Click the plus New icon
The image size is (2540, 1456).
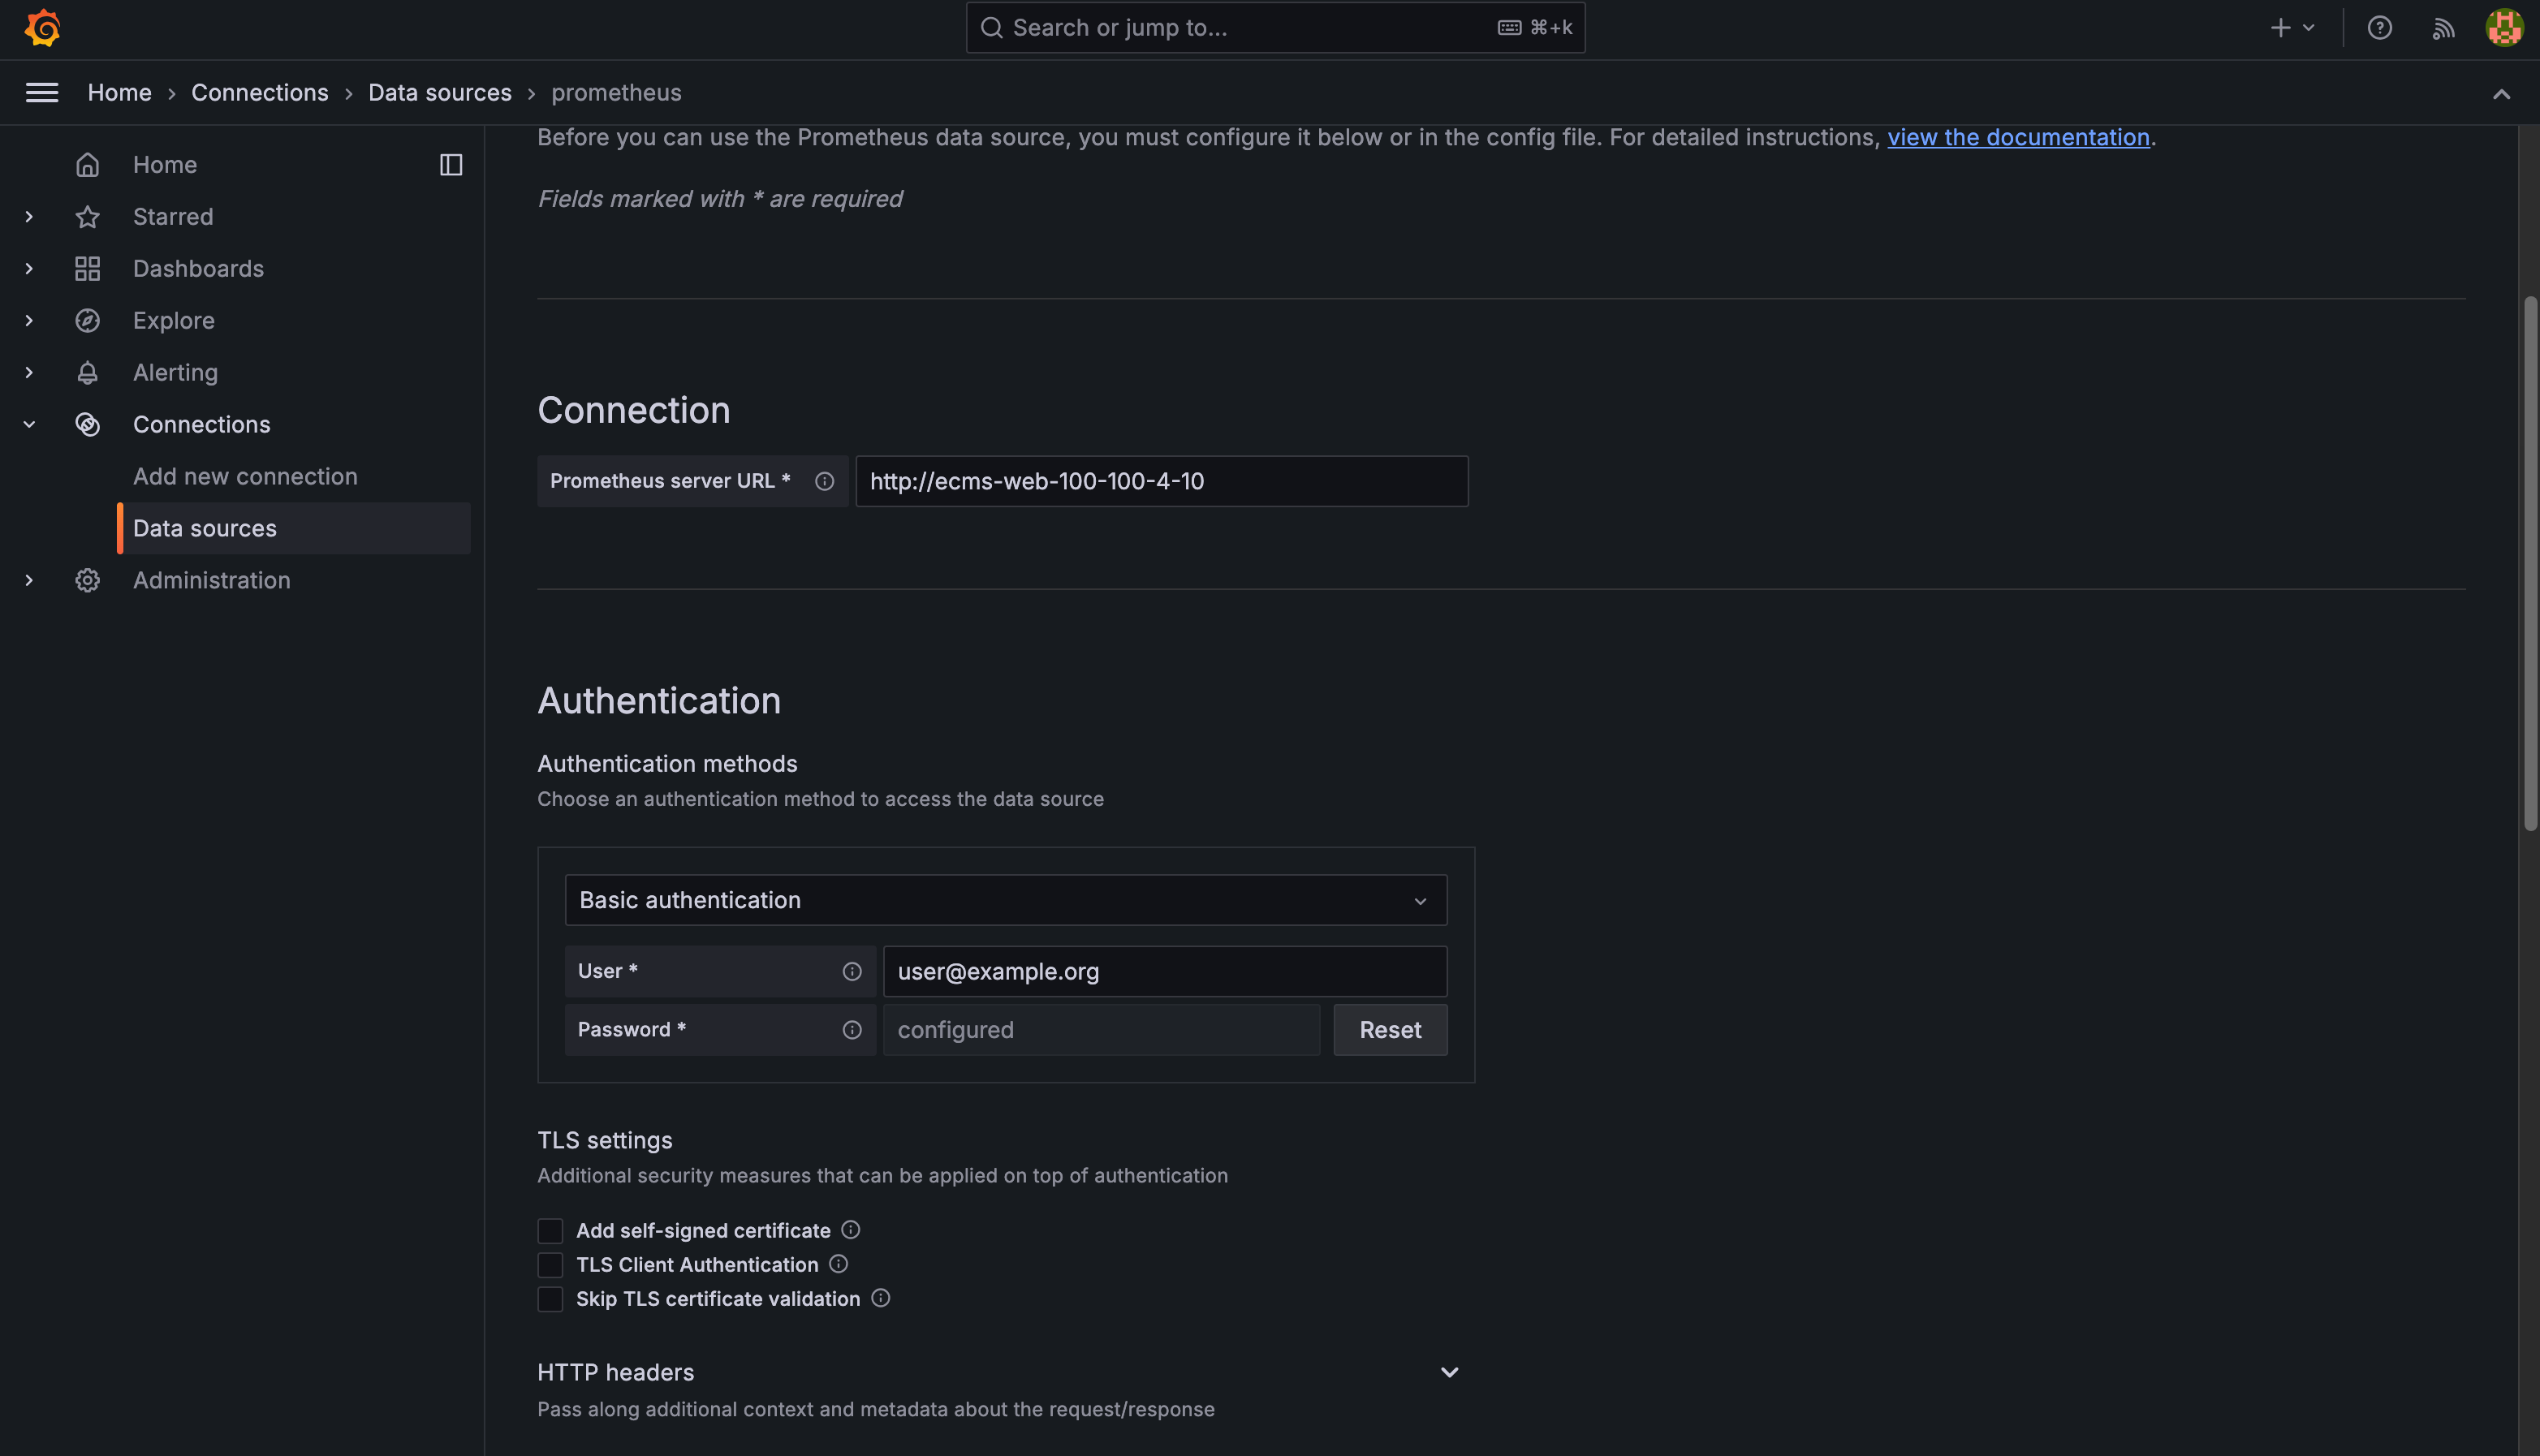2280,28
